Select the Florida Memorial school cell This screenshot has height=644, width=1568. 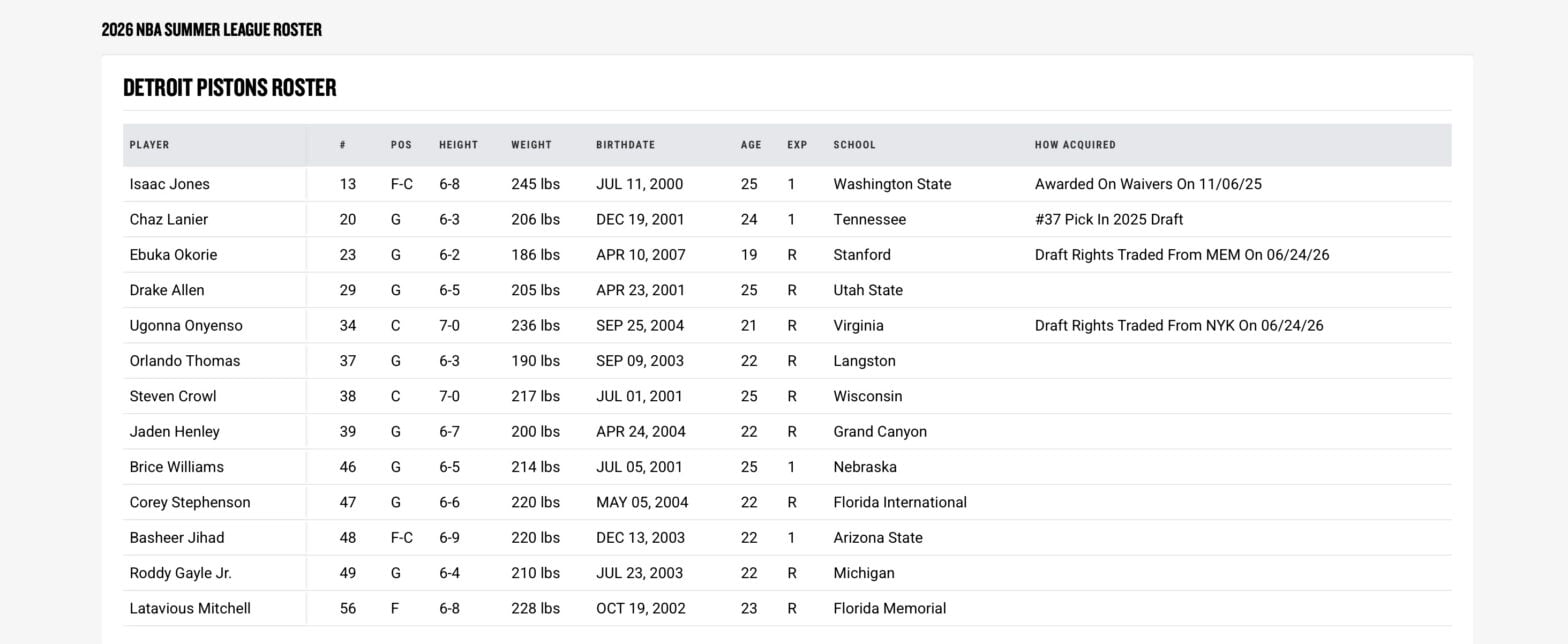click(889, 608)
